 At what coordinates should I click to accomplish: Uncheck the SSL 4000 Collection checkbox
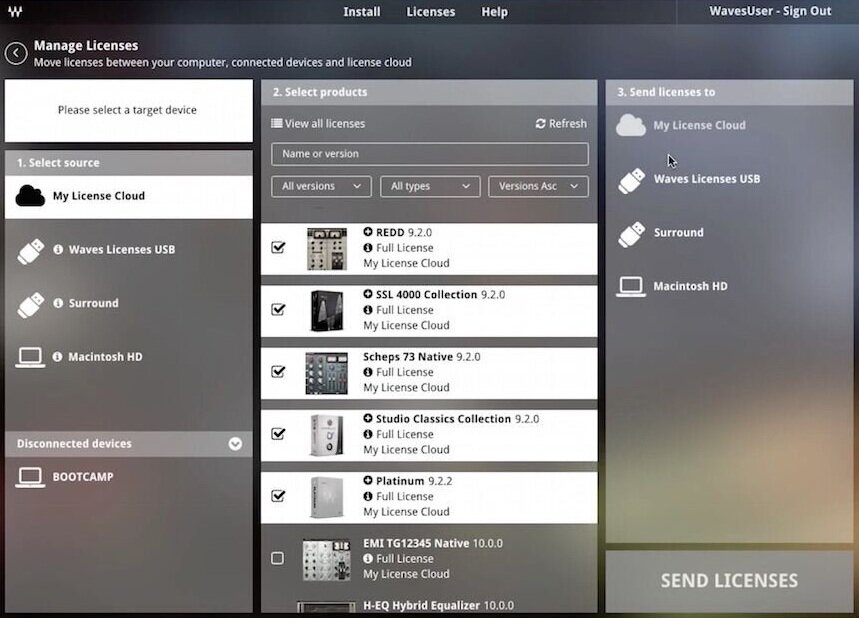(x=278, y=310)
